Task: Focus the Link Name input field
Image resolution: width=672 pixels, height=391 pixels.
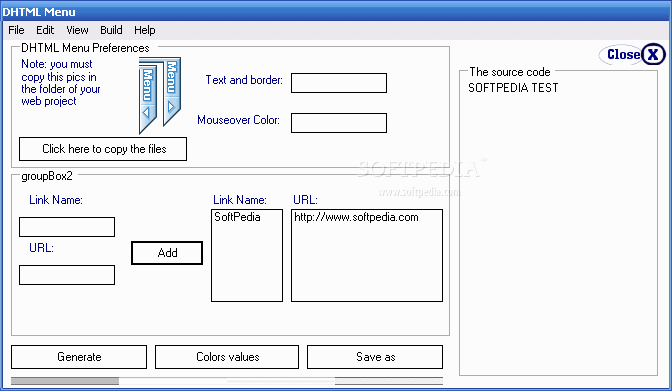Action: pyautogui.click(x=67, y=227)
